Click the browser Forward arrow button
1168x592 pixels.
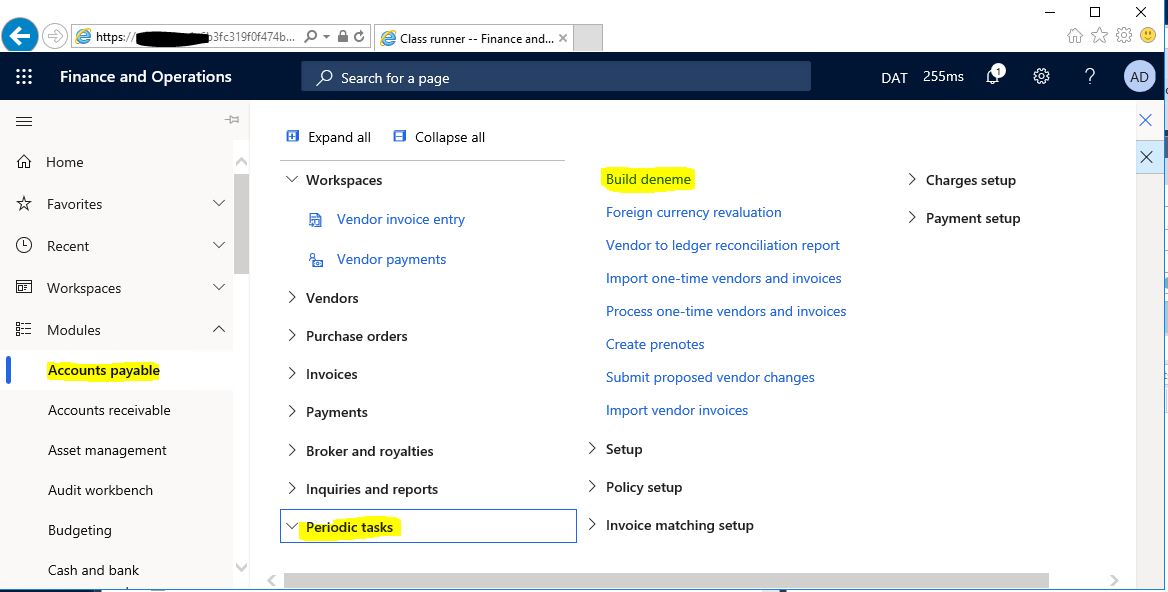54,36
